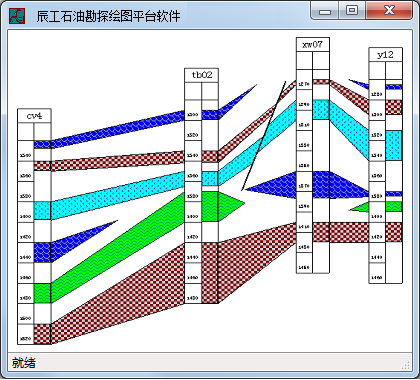Minimize the window
420x380 pixels.
point(325,10)
